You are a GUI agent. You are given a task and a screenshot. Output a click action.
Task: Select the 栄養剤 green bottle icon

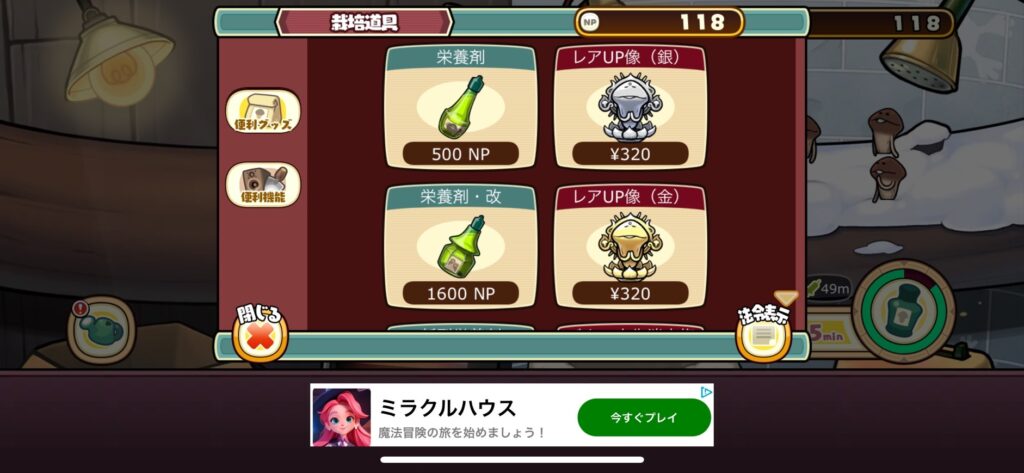460,106
